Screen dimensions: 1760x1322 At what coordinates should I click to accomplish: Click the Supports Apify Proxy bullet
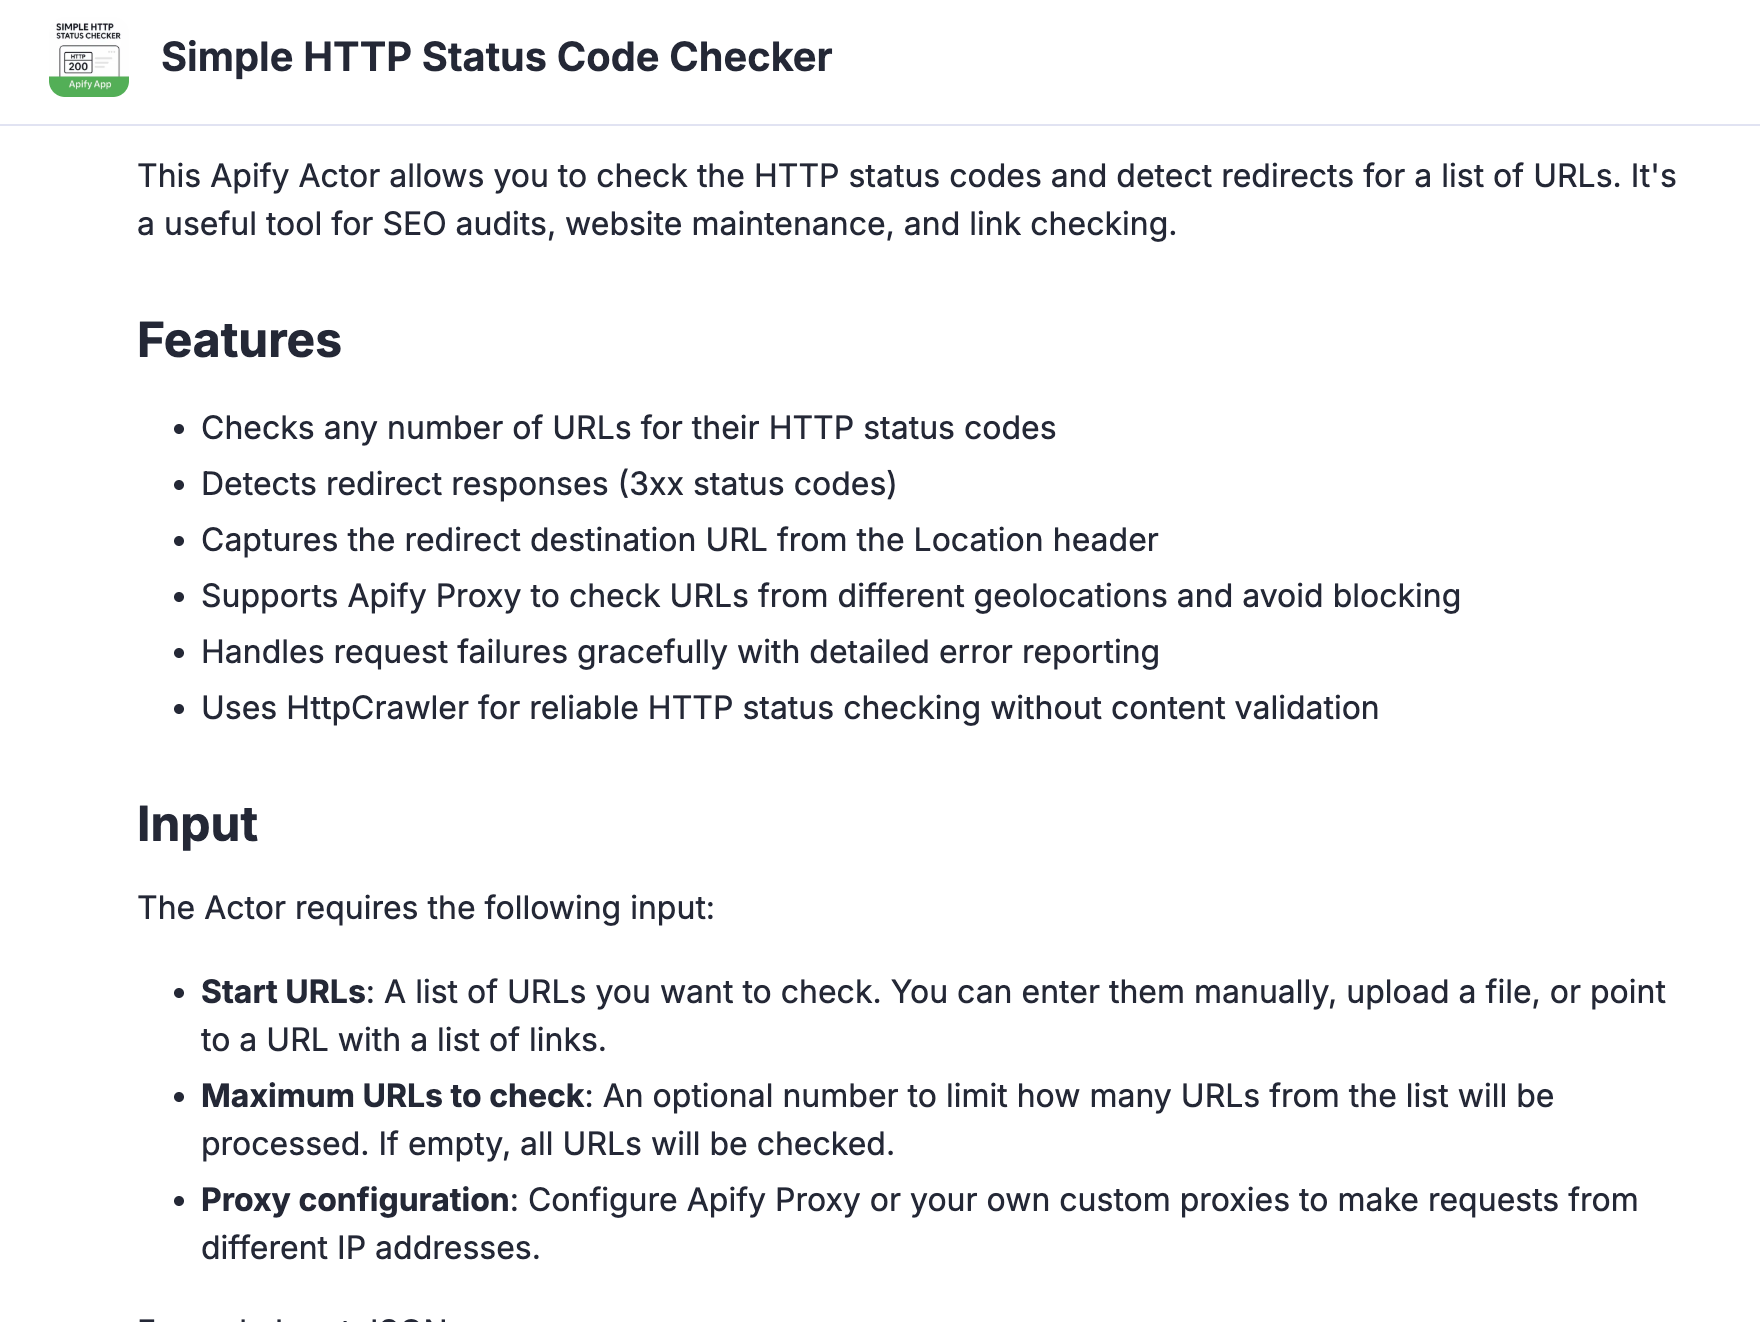(830, 596)
